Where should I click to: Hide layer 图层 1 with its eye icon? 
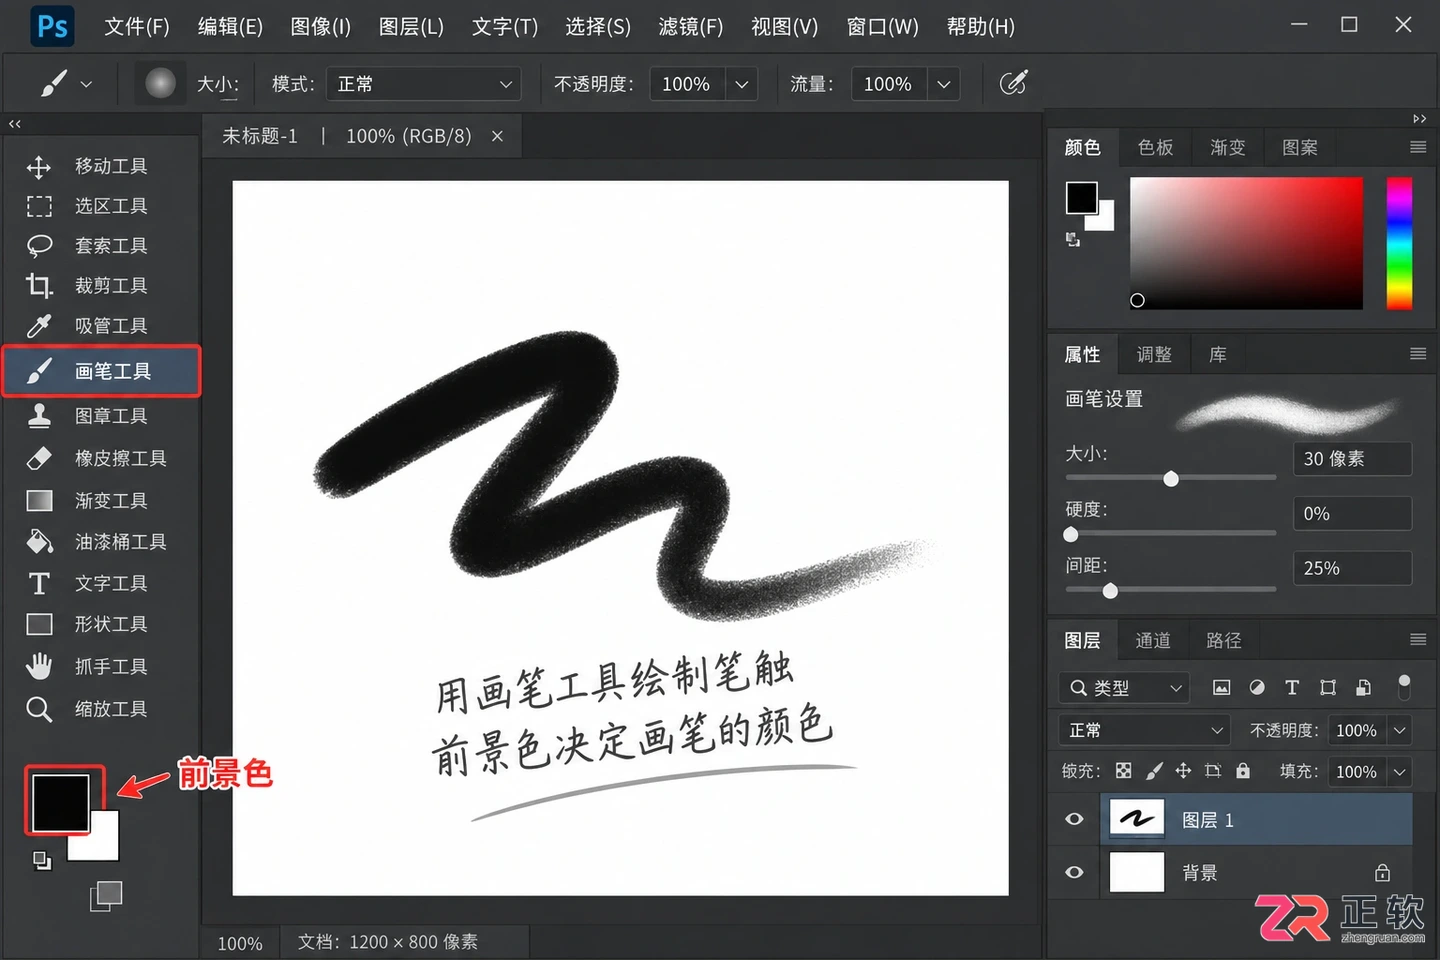click(1075, 819)
